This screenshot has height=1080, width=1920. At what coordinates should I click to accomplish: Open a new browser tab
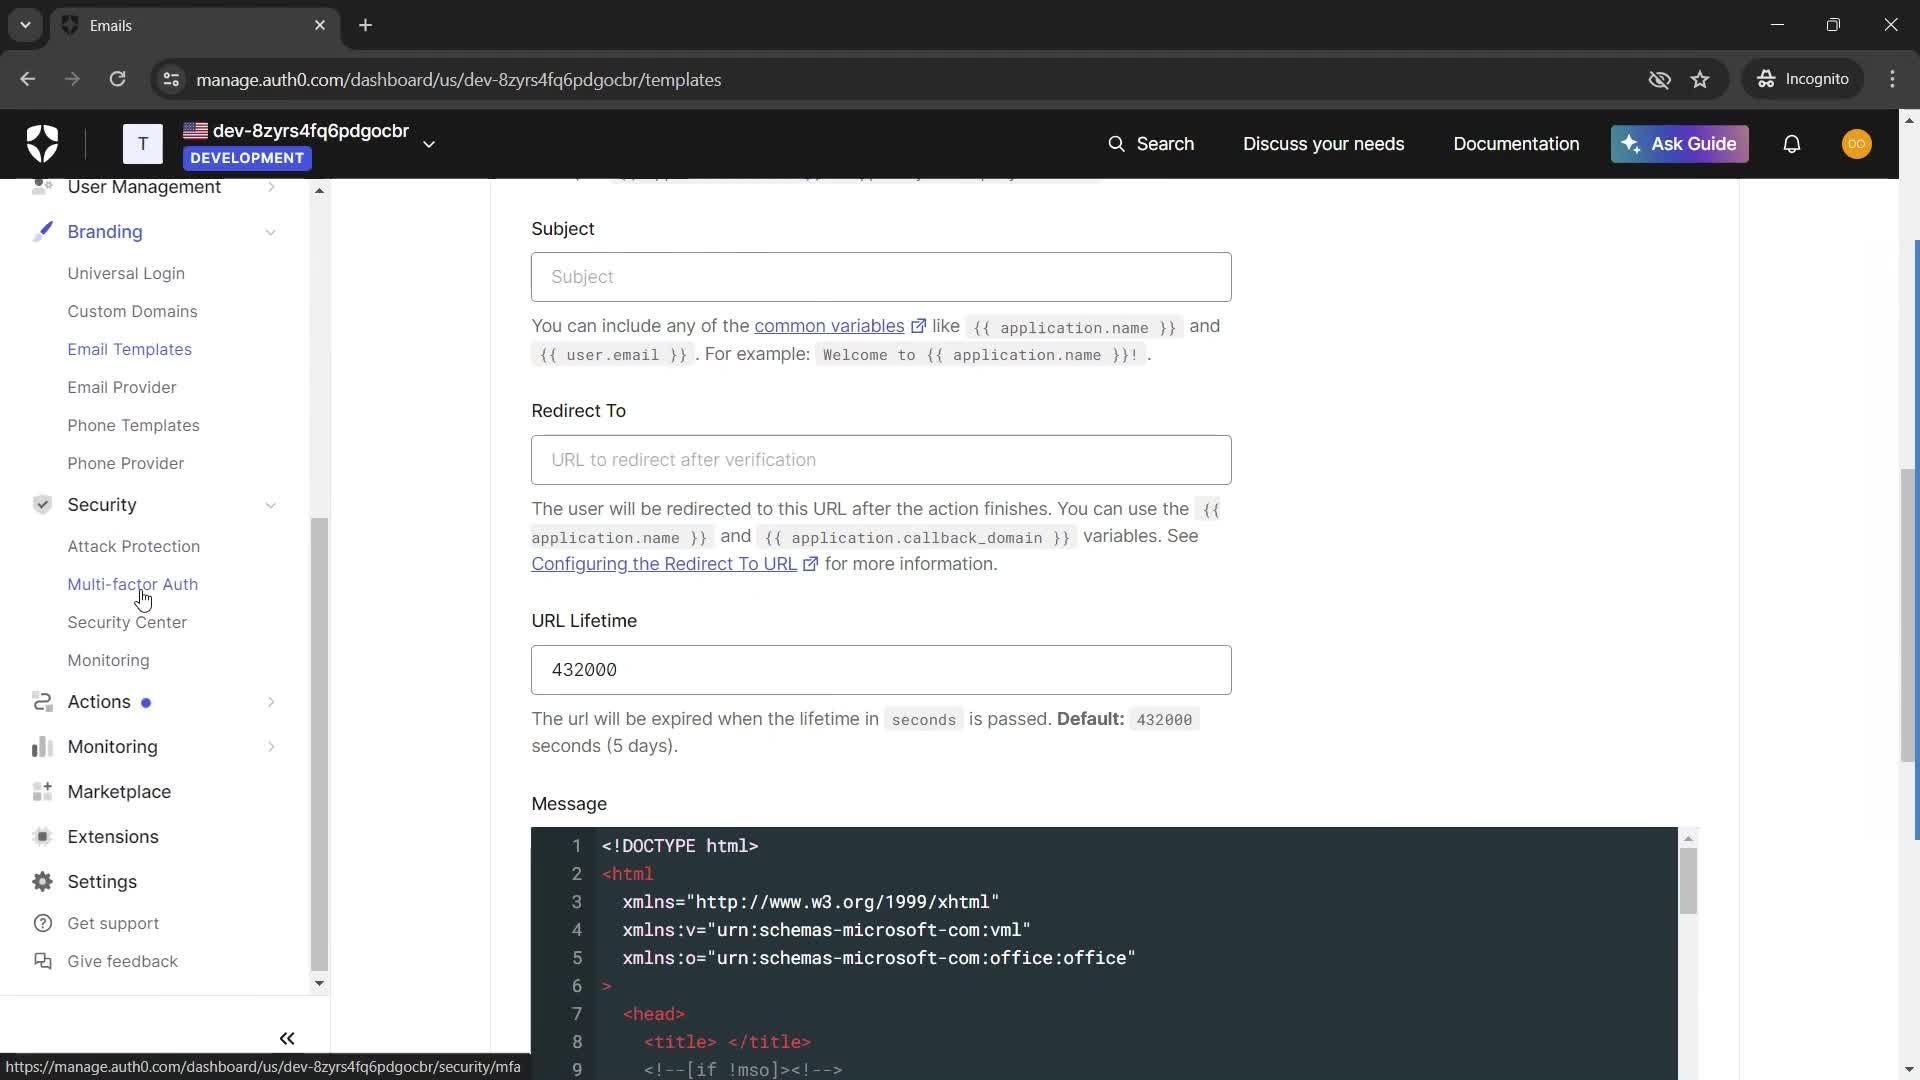pos(365,25)
